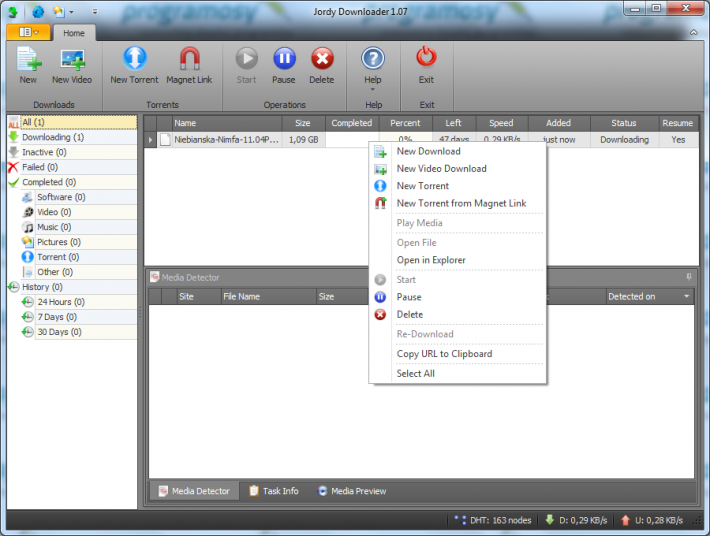710x536 pixels.
Task: Click the Downloading status cell
Action: click(x=624, y=140)
